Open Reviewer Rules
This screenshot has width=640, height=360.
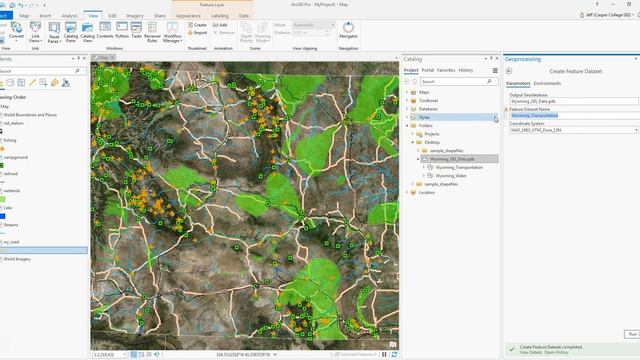coord(152,32)
